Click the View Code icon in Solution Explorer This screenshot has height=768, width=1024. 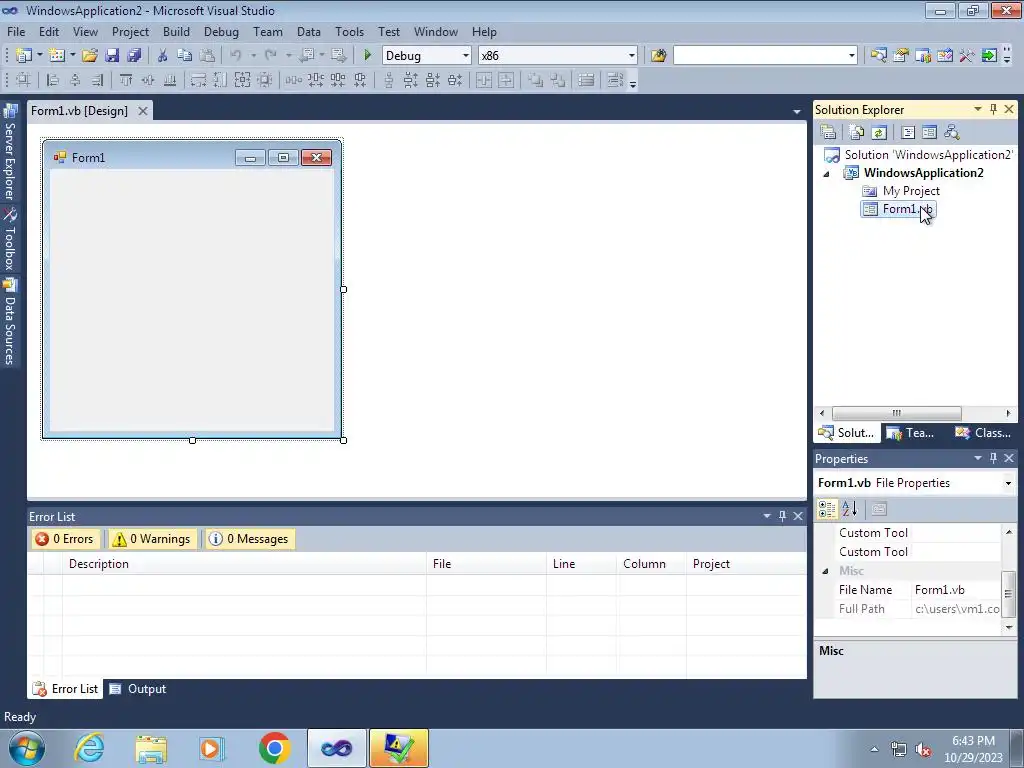pyautogui.click(x=908, y=133)
